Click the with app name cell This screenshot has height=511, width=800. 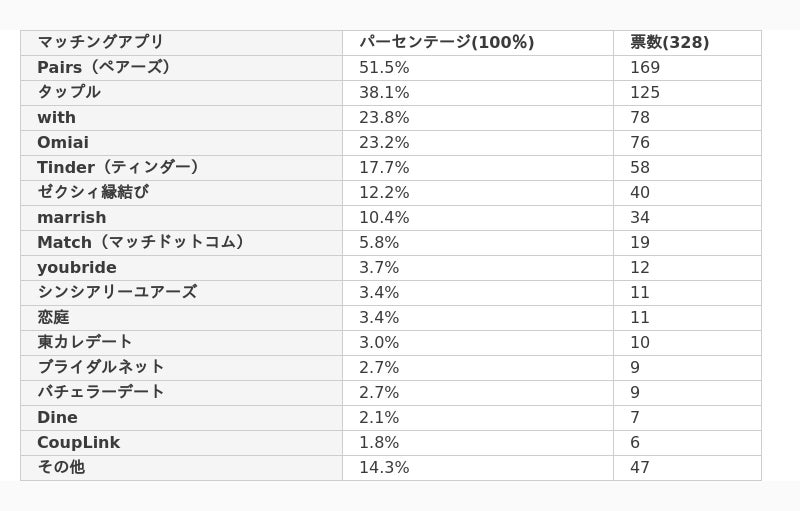point(56,117)
